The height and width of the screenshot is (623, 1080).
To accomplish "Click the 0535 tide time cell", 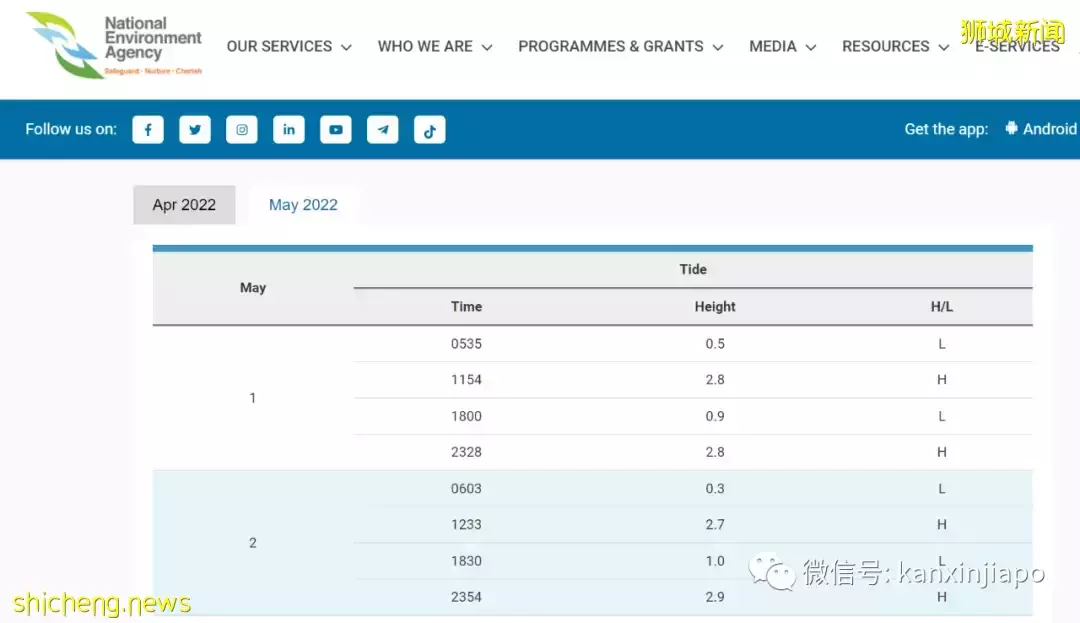I will pyautogui.click(x=466, y=344).
